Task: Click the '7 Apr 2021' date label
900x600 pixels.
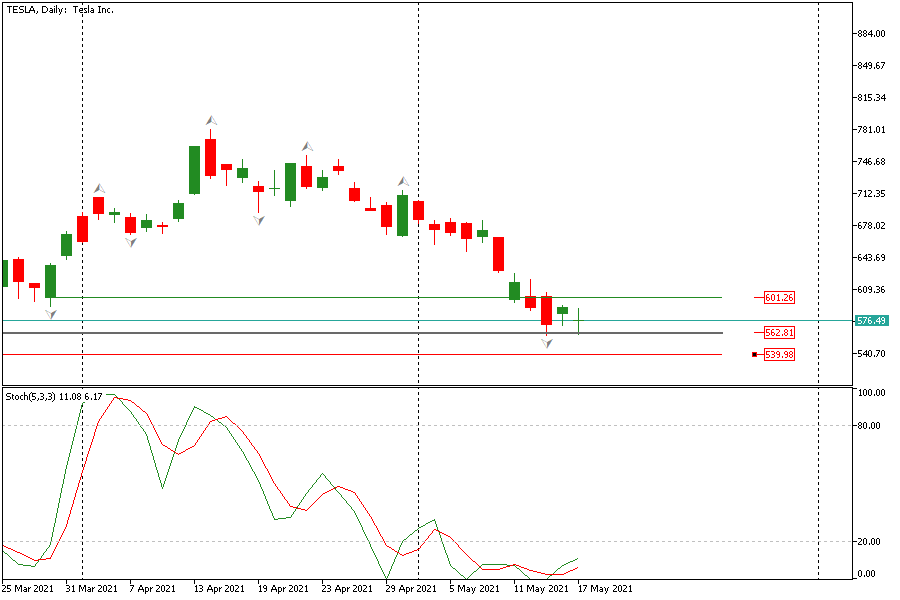Action: click(153, 589)
